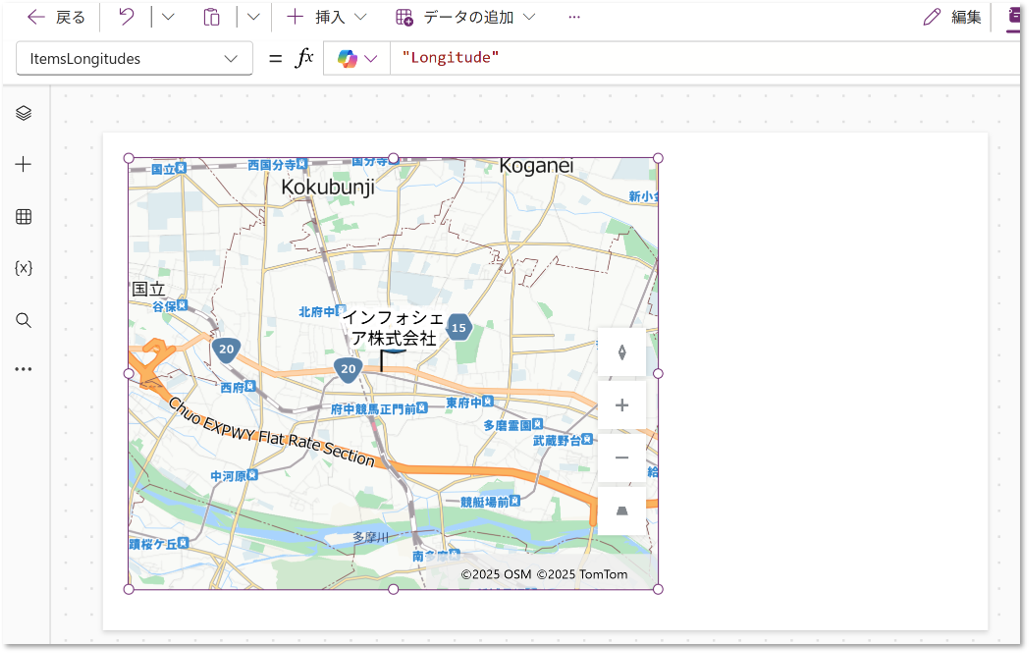The width and height of the screenshot is (1029, 653).
Task: Expand the undo options chevron
Action: [x=167, y=17]
